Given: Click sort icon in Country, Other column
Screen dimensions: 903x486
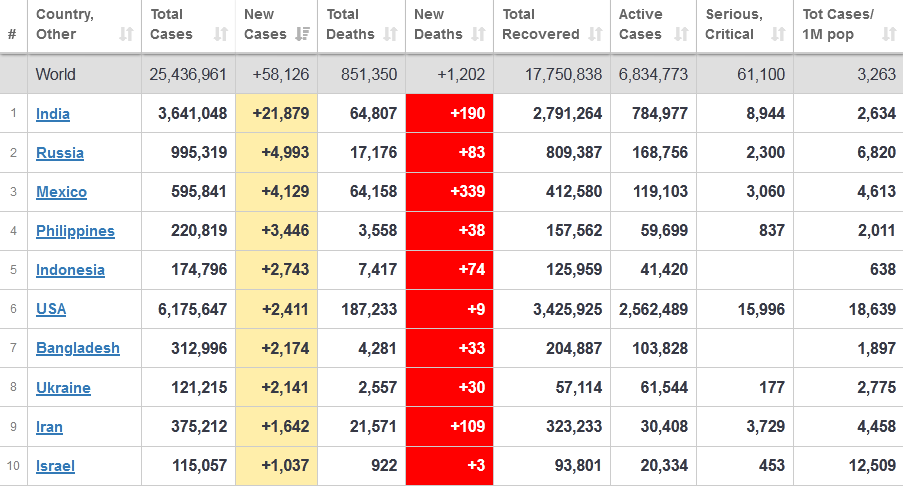Looking at the screenshot, I should pyautogui.click(x=126, y=34).
